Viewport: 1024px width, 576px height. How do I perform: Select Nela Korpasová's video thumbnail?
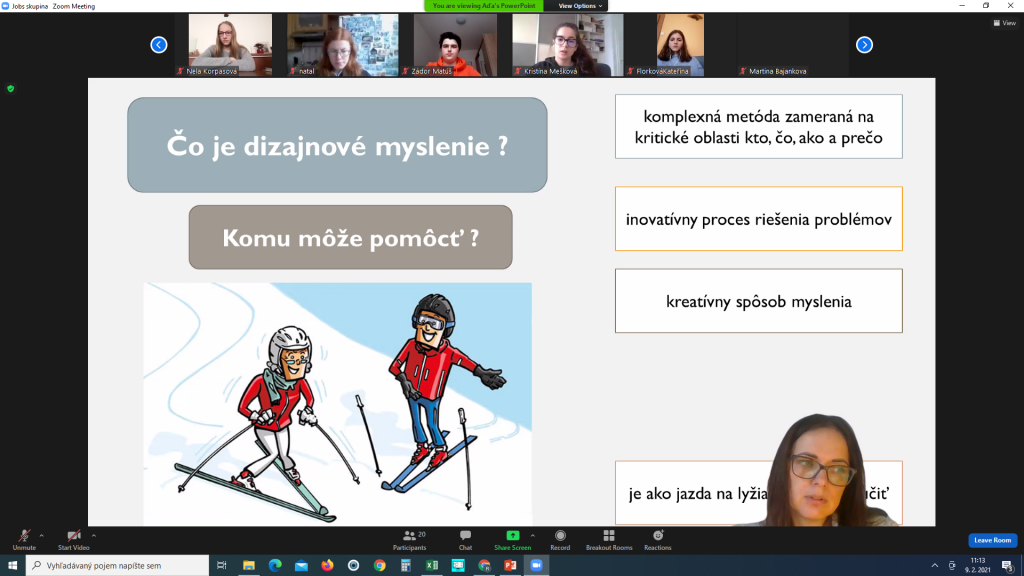click(x=230, y=45)
